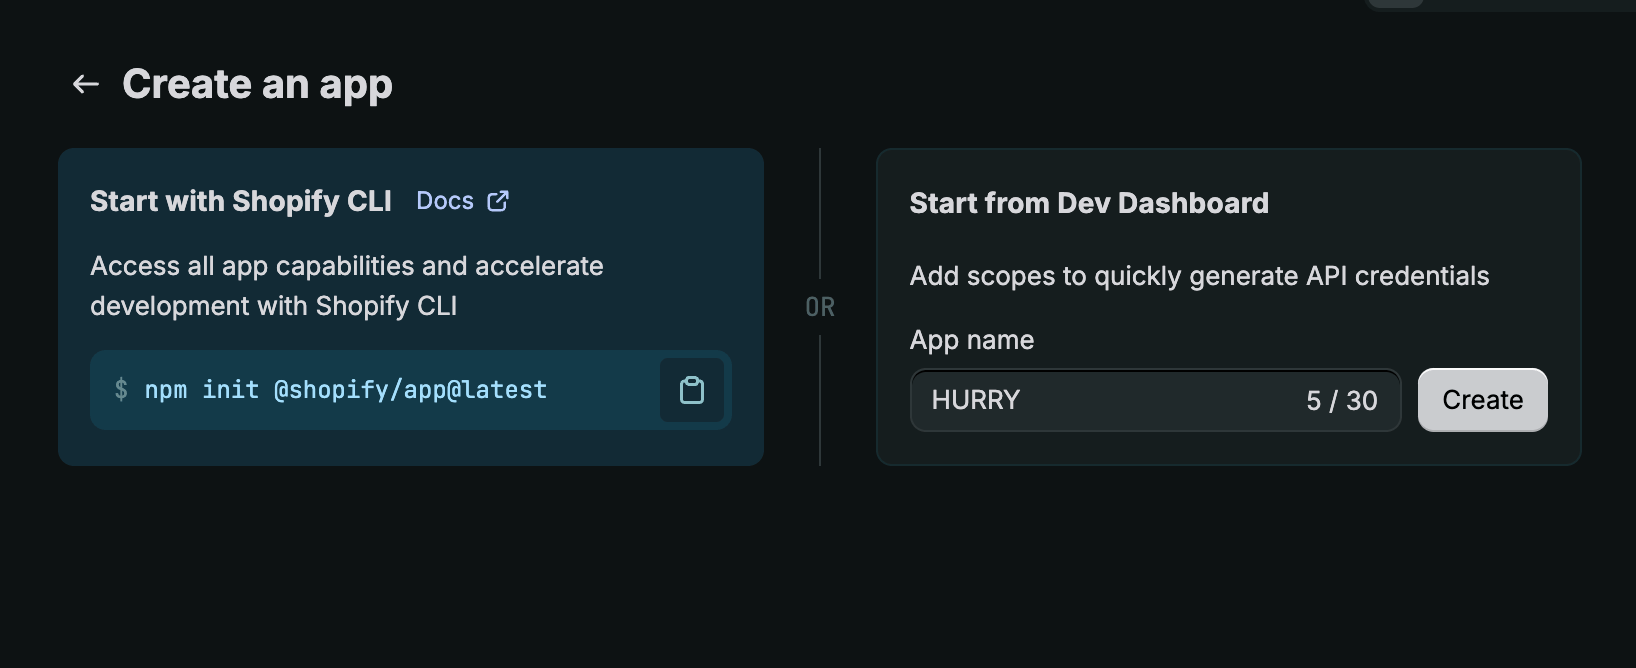Image resolution: width=1636 pixels, height=668 pixels.
Task: Copy the npm init command to clipboard
Action: pyautogui.click(x=692, y=390)
